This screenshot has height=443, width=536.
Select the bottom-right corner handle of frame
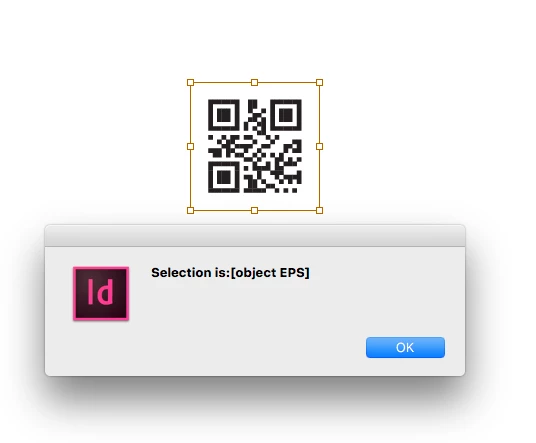pos(319,210)
